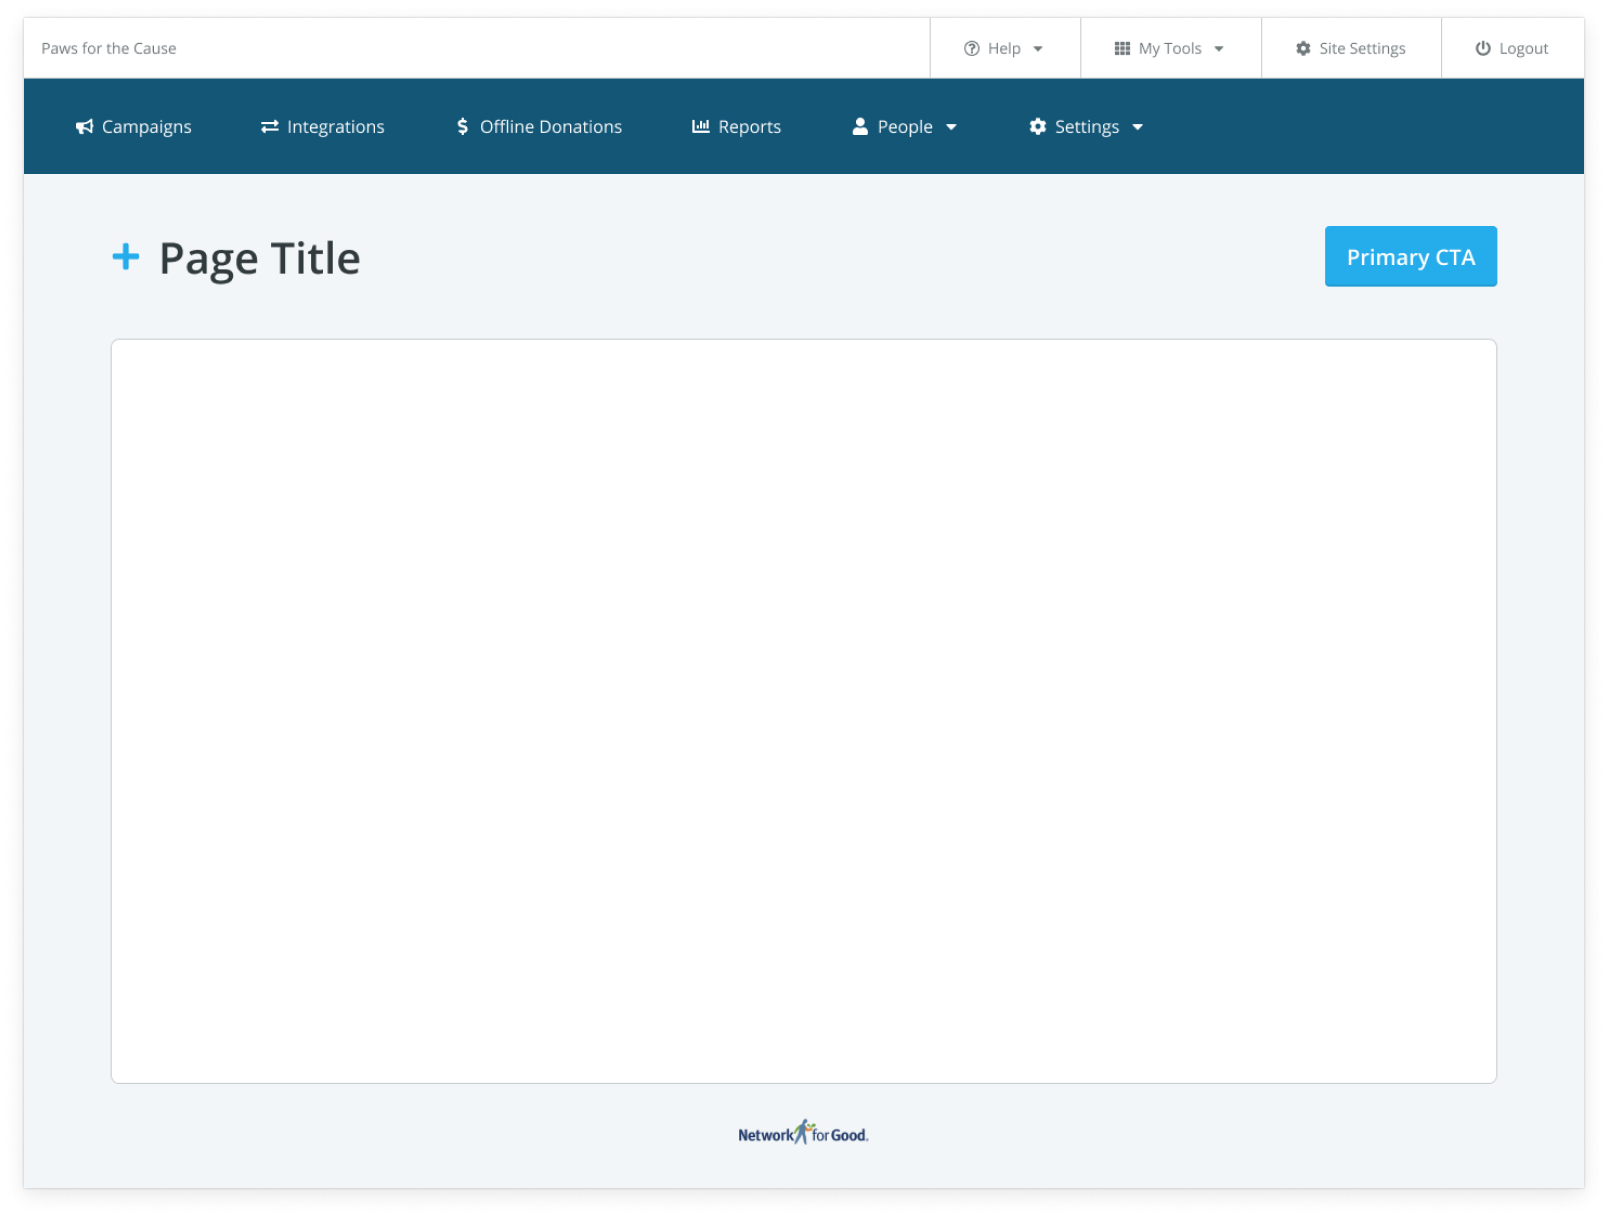Image resolution: width=1608 pixels, height=1218 pixels.
Task: Click the My Tools label
Action: tap(1170, 48)
